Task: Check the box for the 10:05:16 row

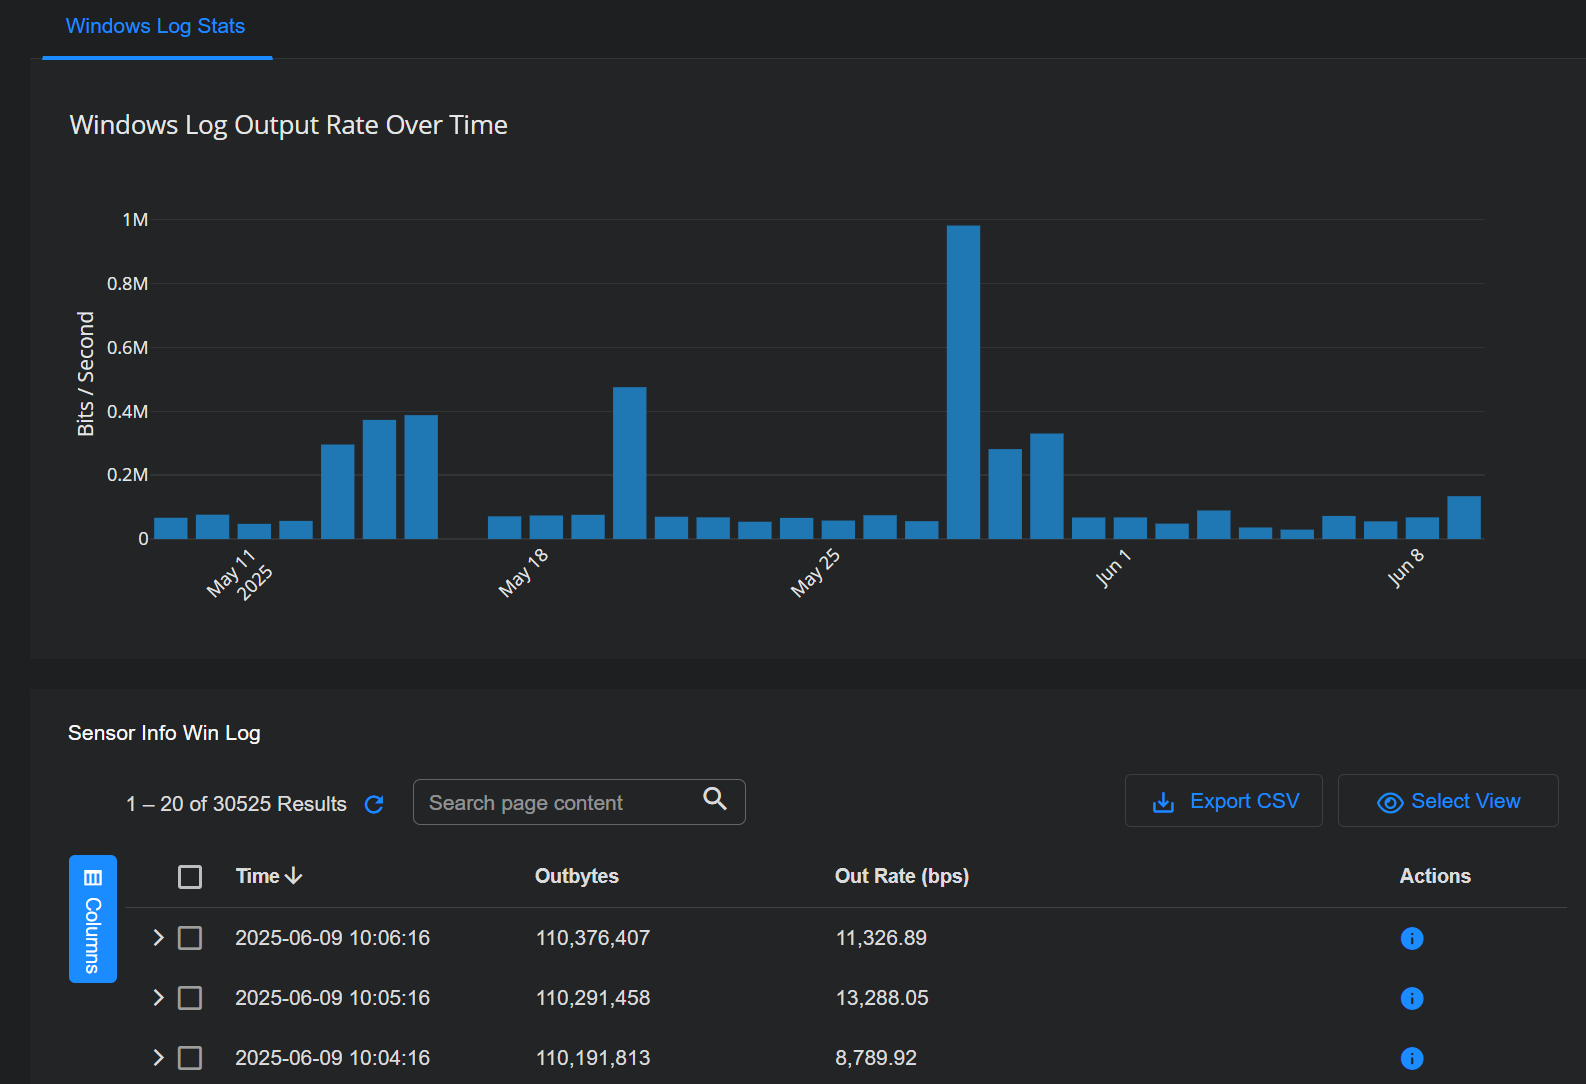Action: click(x=190, y=998)
